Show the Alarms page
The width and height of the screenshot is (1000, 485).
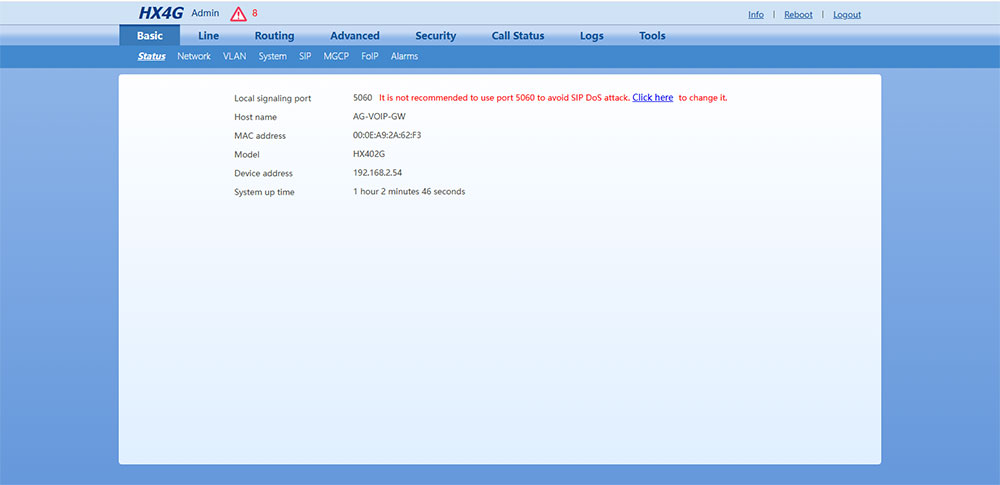point(404,57)
